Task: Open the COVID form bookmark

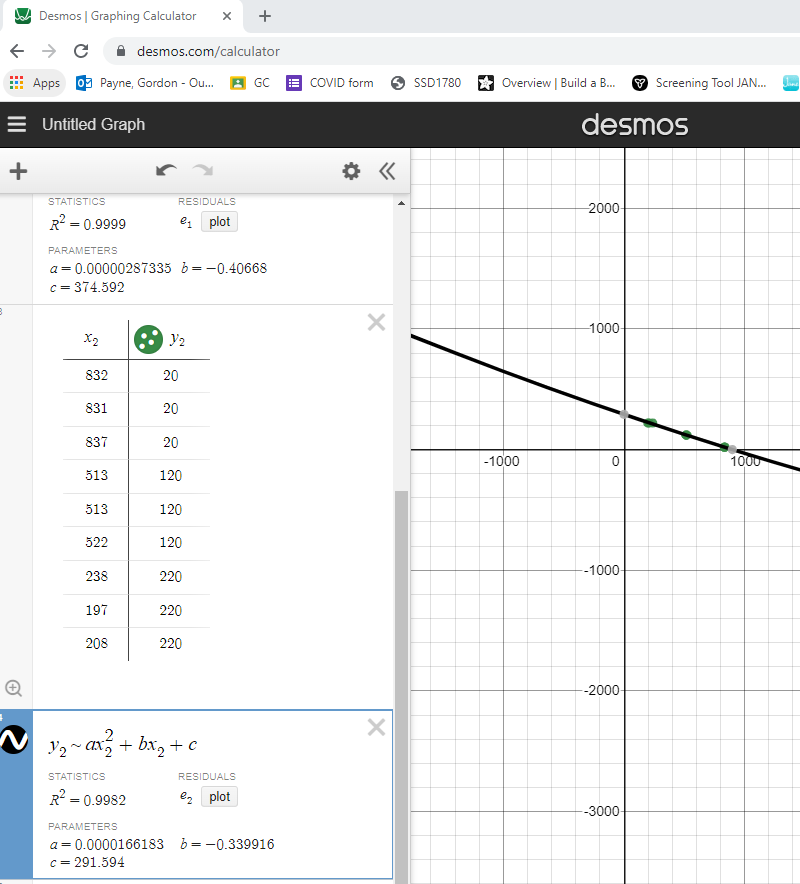Action: [330, 83]
